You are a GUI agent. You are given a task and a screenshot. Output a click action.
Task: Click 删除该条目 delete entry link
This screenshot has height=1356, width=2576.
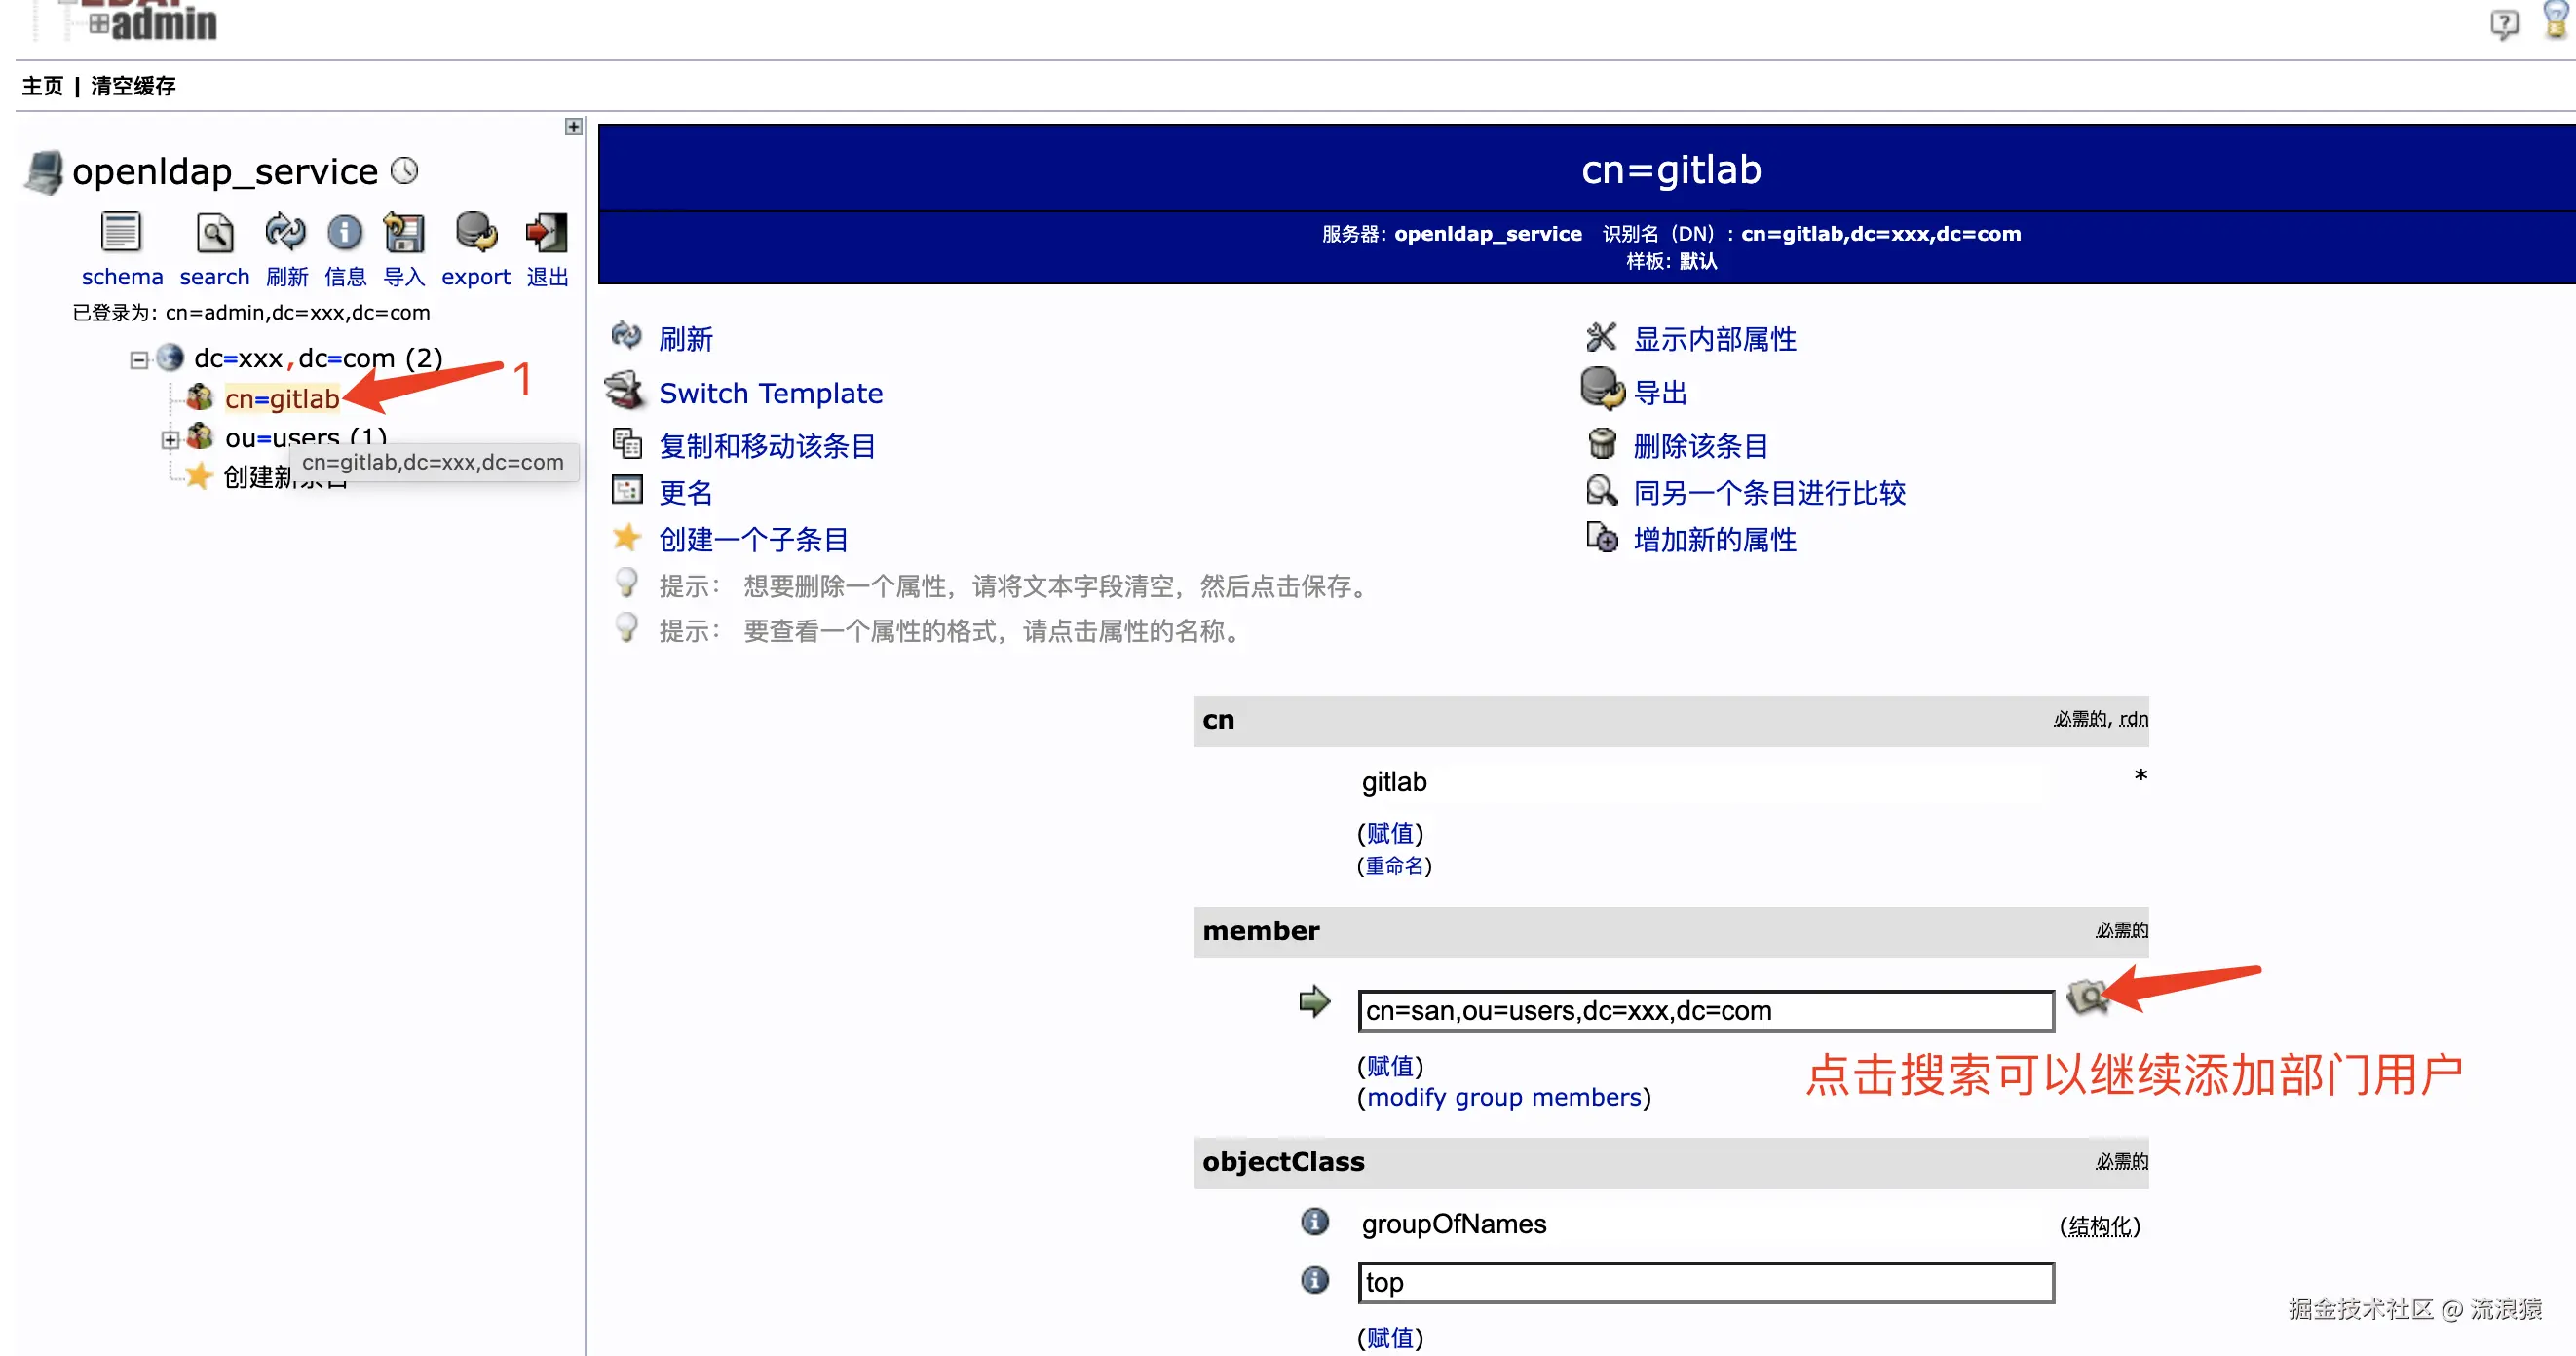pyautogui.click(x=1700, y=446)
